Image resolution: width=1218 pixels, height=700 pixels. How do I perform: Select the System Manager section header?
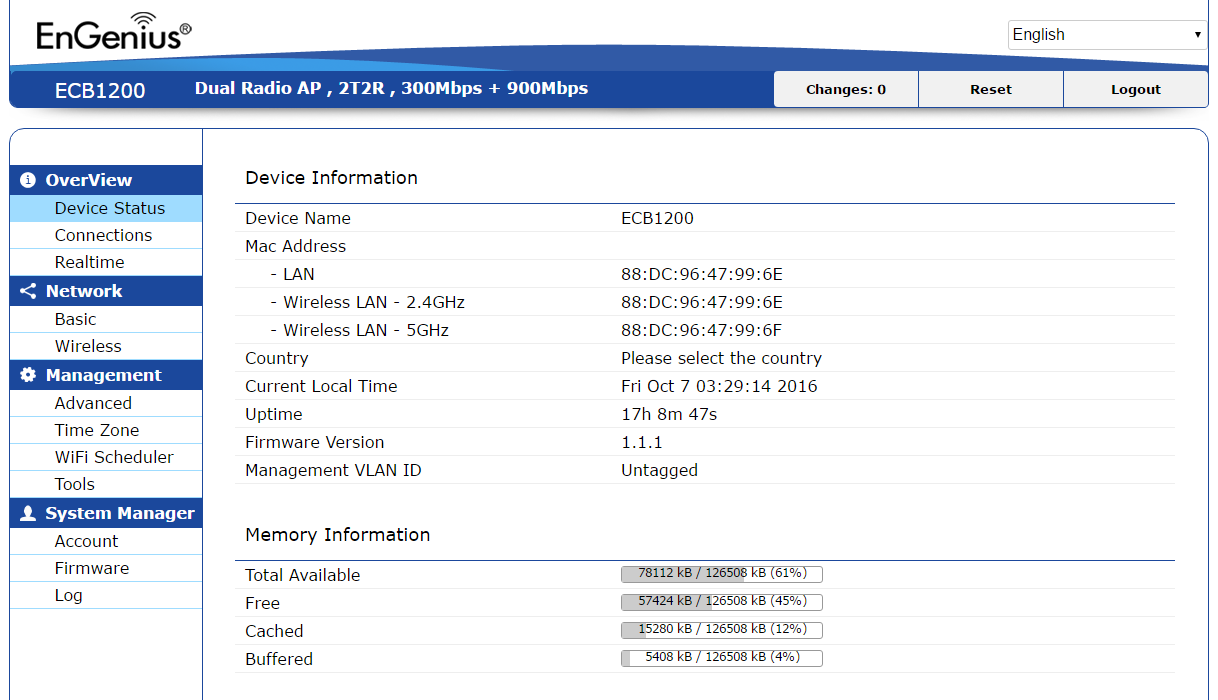pyautogui.click(x=106, y=513)
